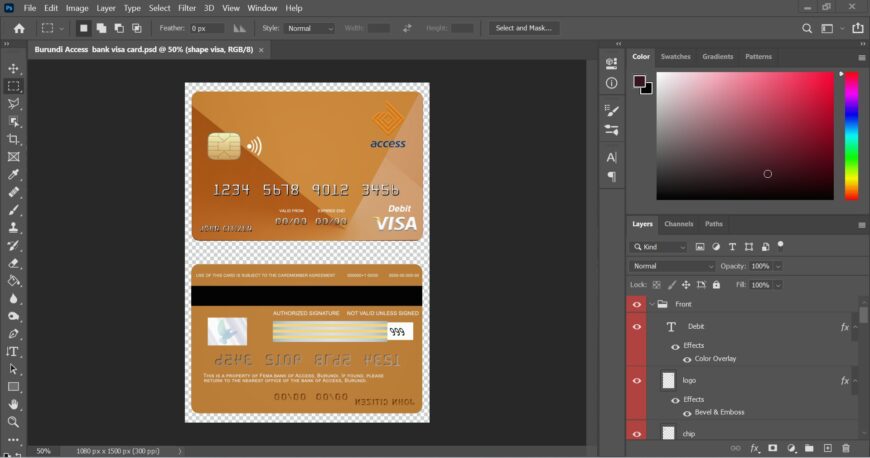Select the Rectangular Marquee tool
870x458 pixels.
click(x=13, y=86)
